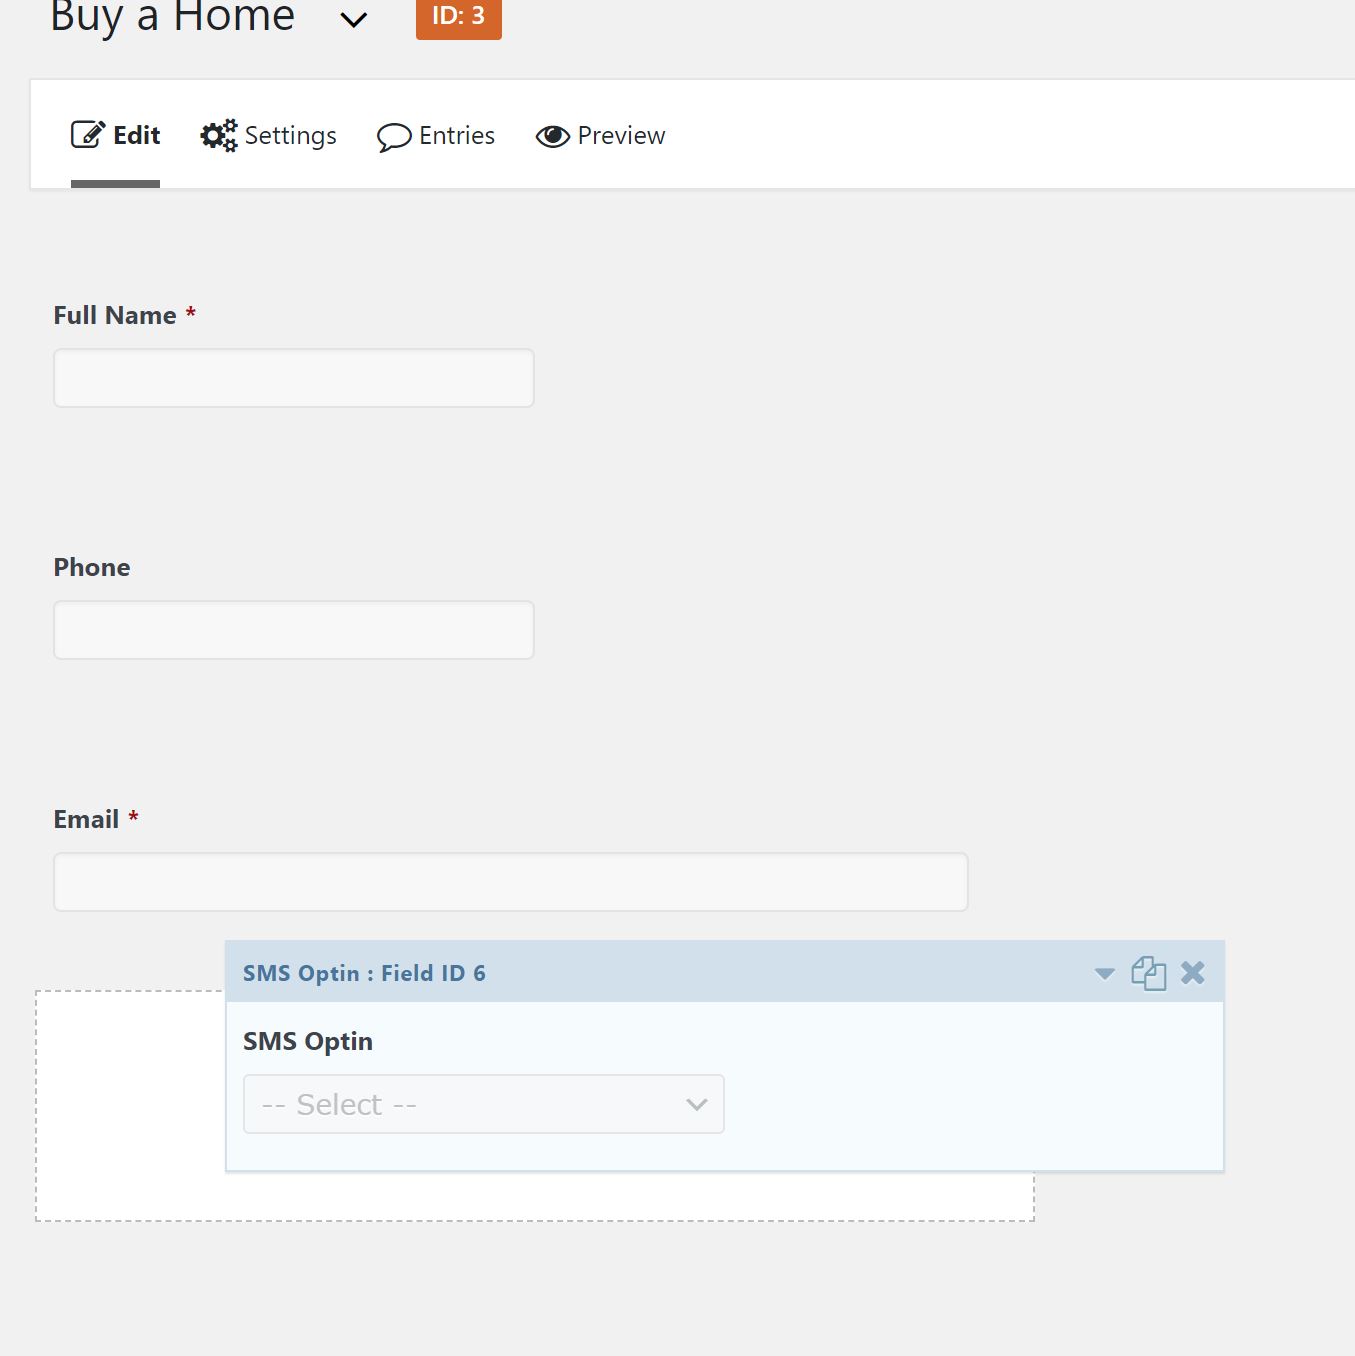Image resolution: width=1355 pixels, height=1356 pixels.
Task: Open form switcher chevron beside Buy a Home
Action: (x=354, y=20)
